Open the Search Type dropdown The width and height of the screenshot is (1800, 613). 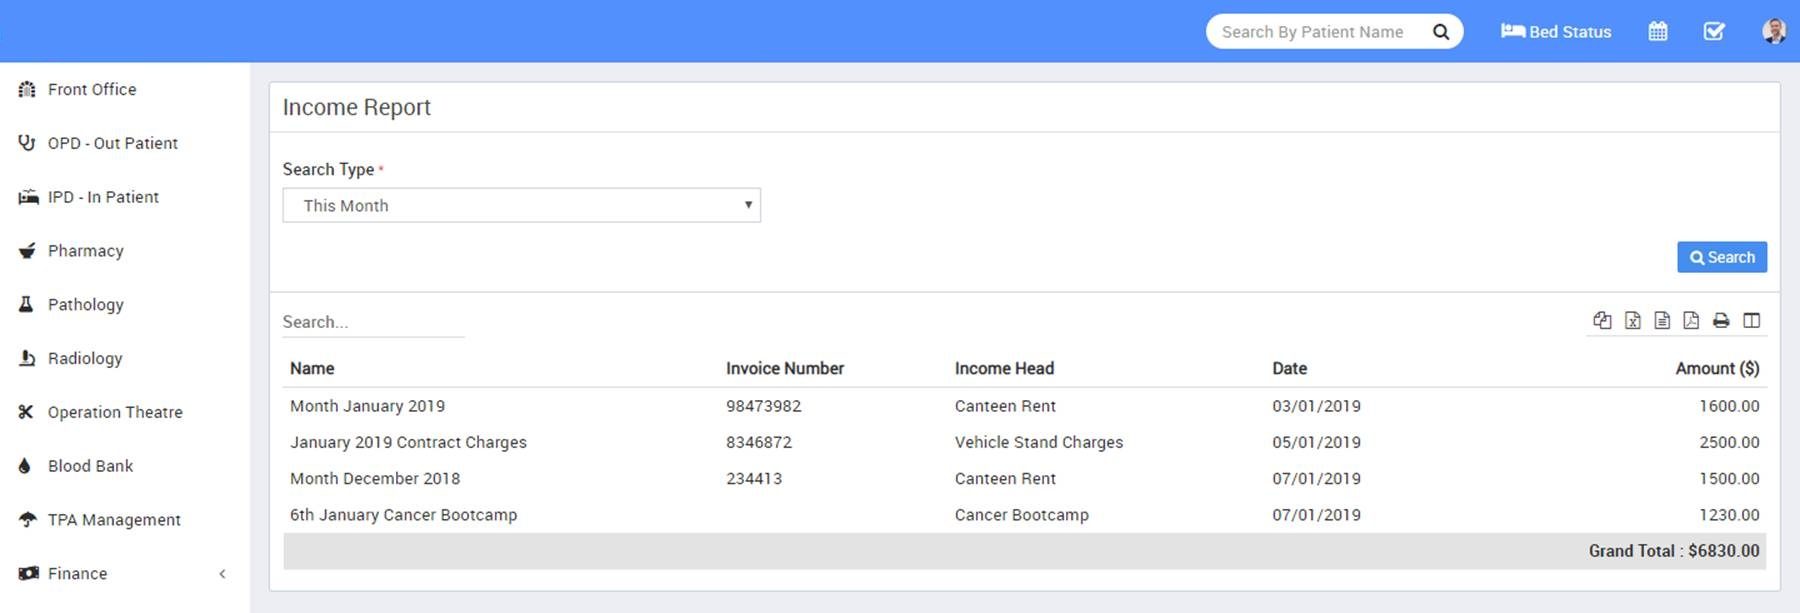(x=521, y=206)
